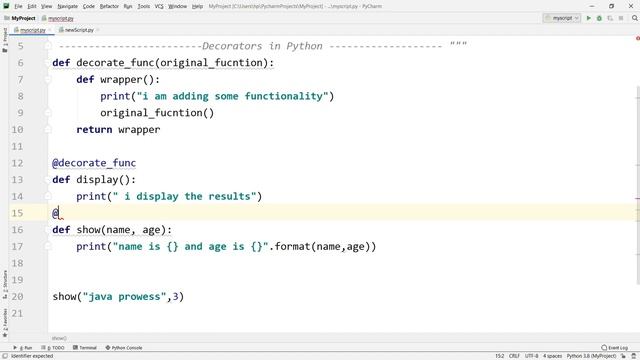Toggle fold marker at line 10
Screen dimensions: 640x360
click(x=48, y=129)
